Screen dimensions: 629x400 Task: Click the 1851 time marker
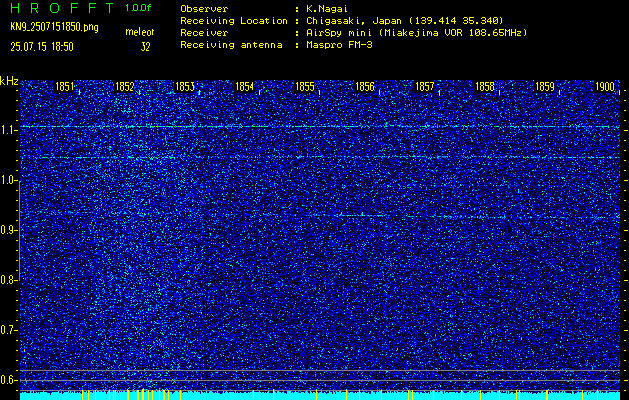click(64, 87)
